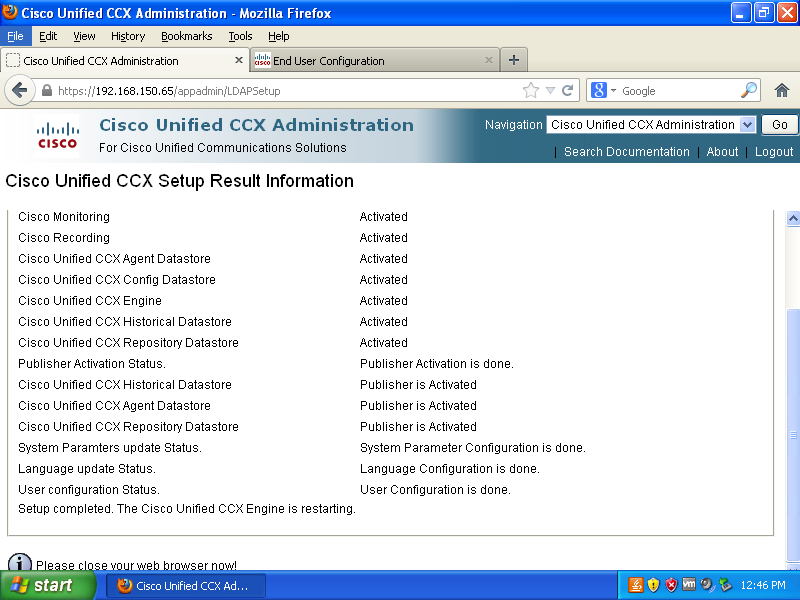This screenshot has height=600, width=800.
Task: Click the padlock site identity icon
Action: [x=46, y=91]
